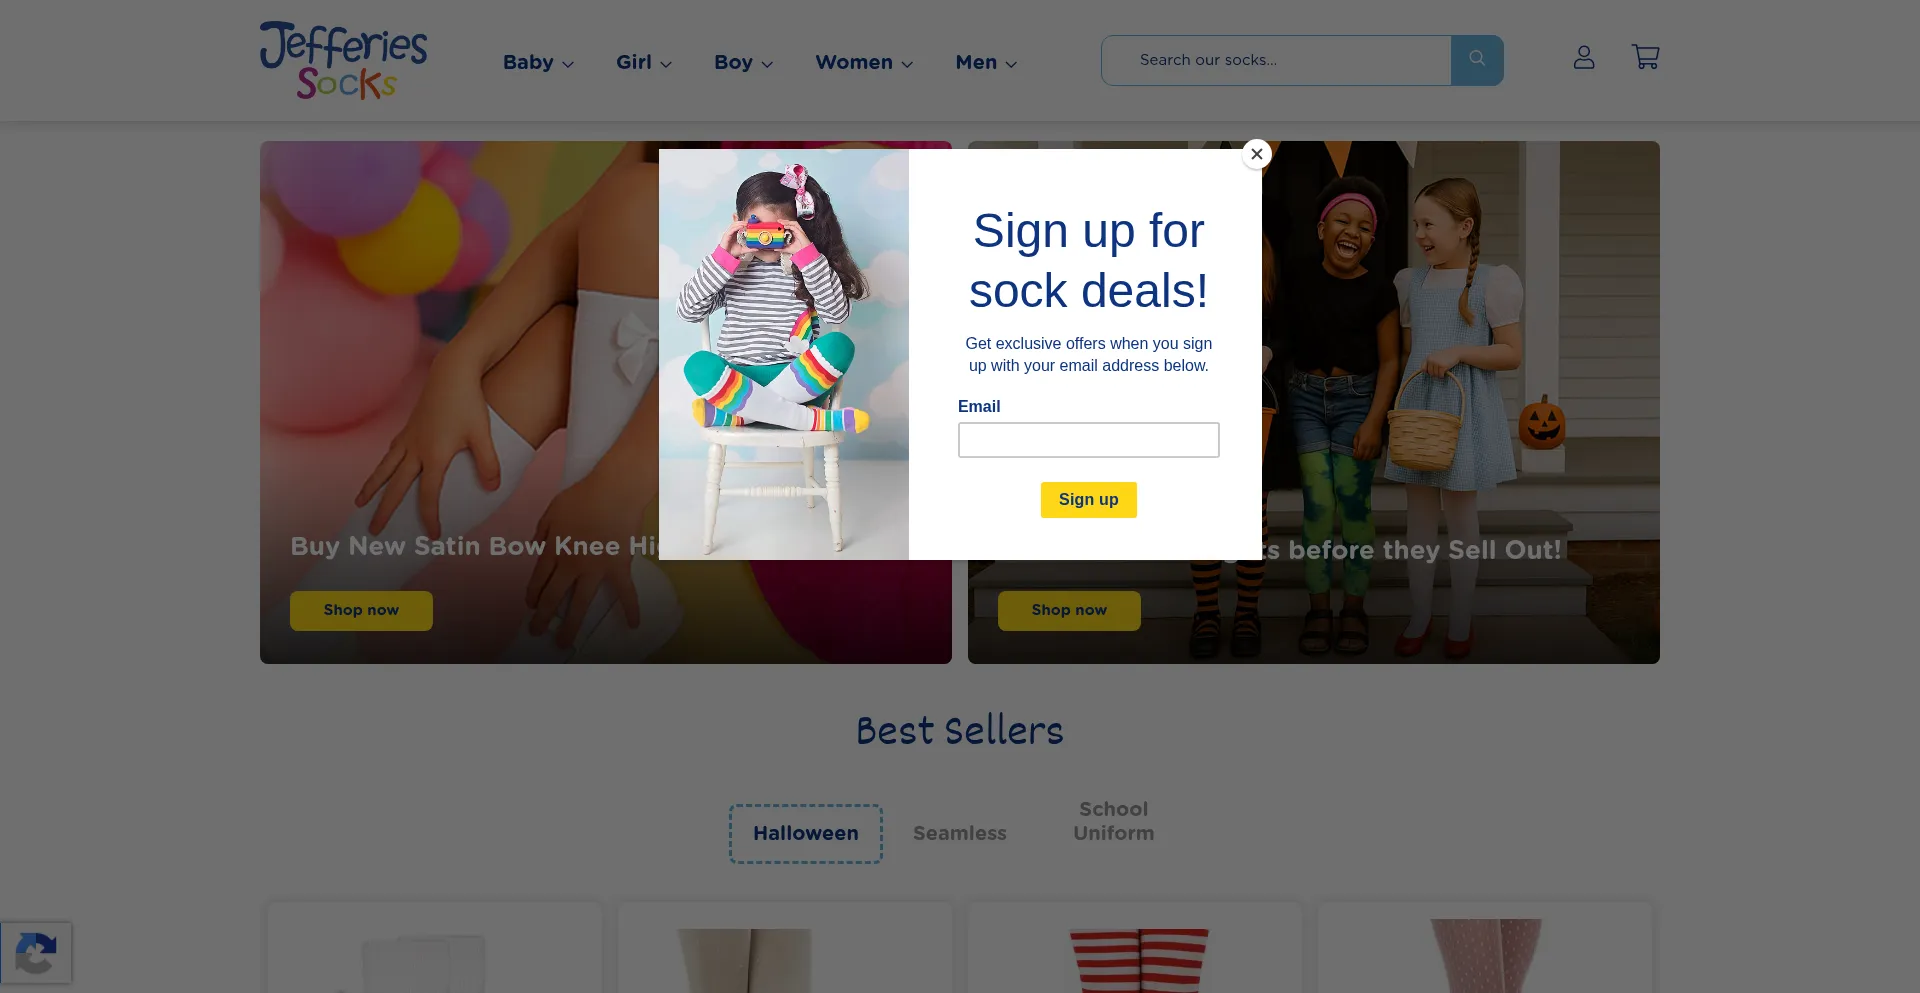Click the search magnifier icon button
The height and width of the screenshot is (993, 1920).
(1477, 60)
